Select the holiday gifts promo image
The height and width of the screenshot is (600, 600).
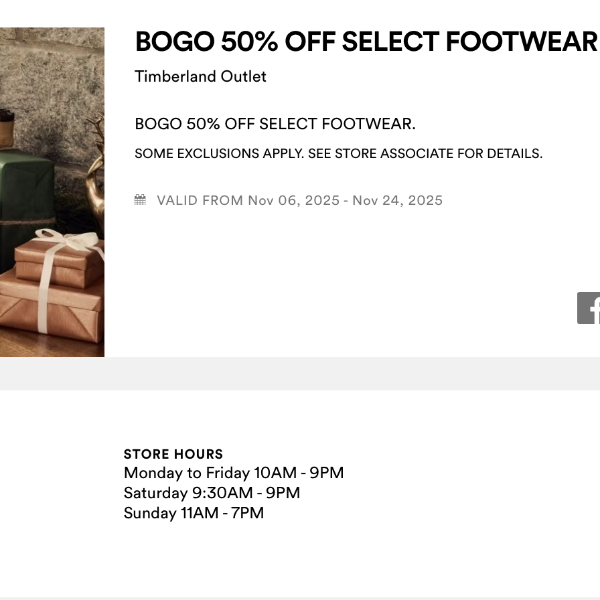tap(52, 192)
